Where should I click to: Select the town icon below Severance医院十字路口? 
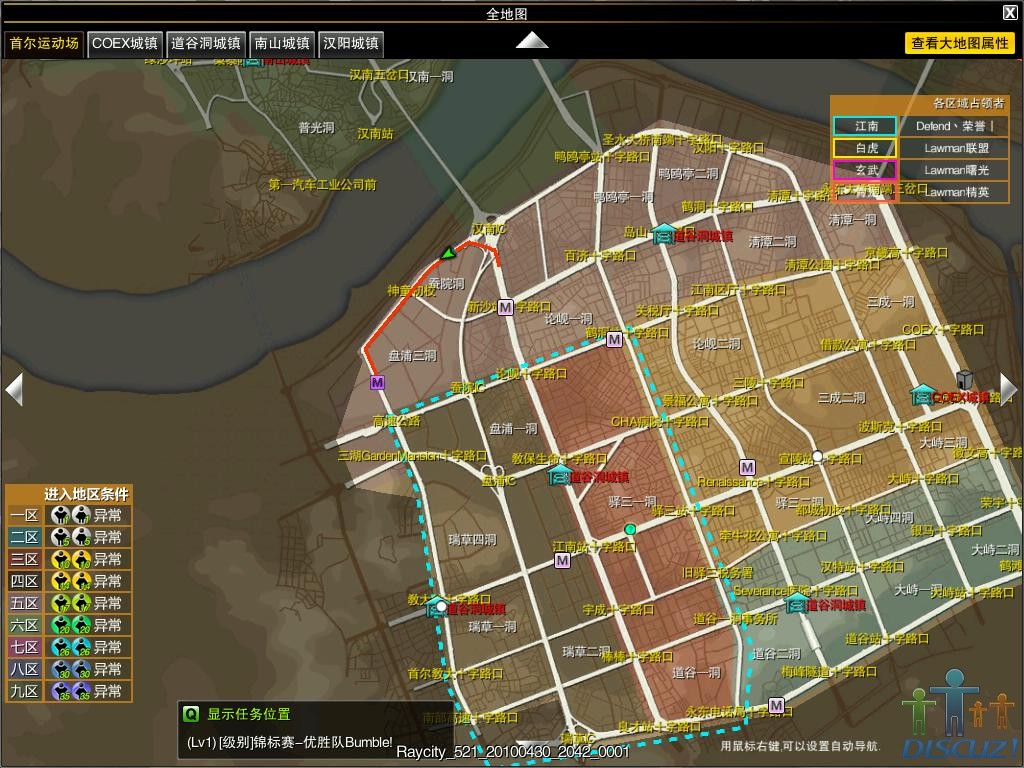[795, 602]
